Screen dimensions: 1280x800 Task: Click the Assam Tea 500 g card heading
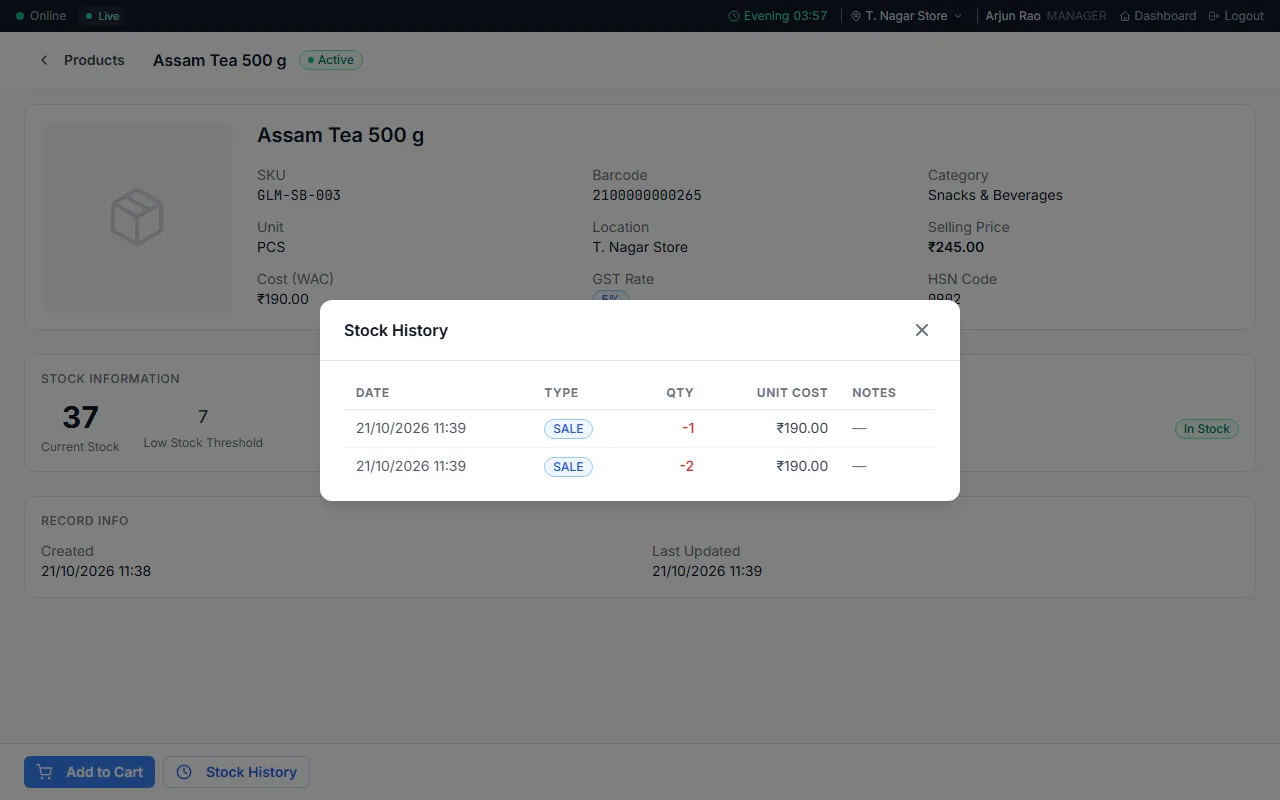[x=341, y=135]
